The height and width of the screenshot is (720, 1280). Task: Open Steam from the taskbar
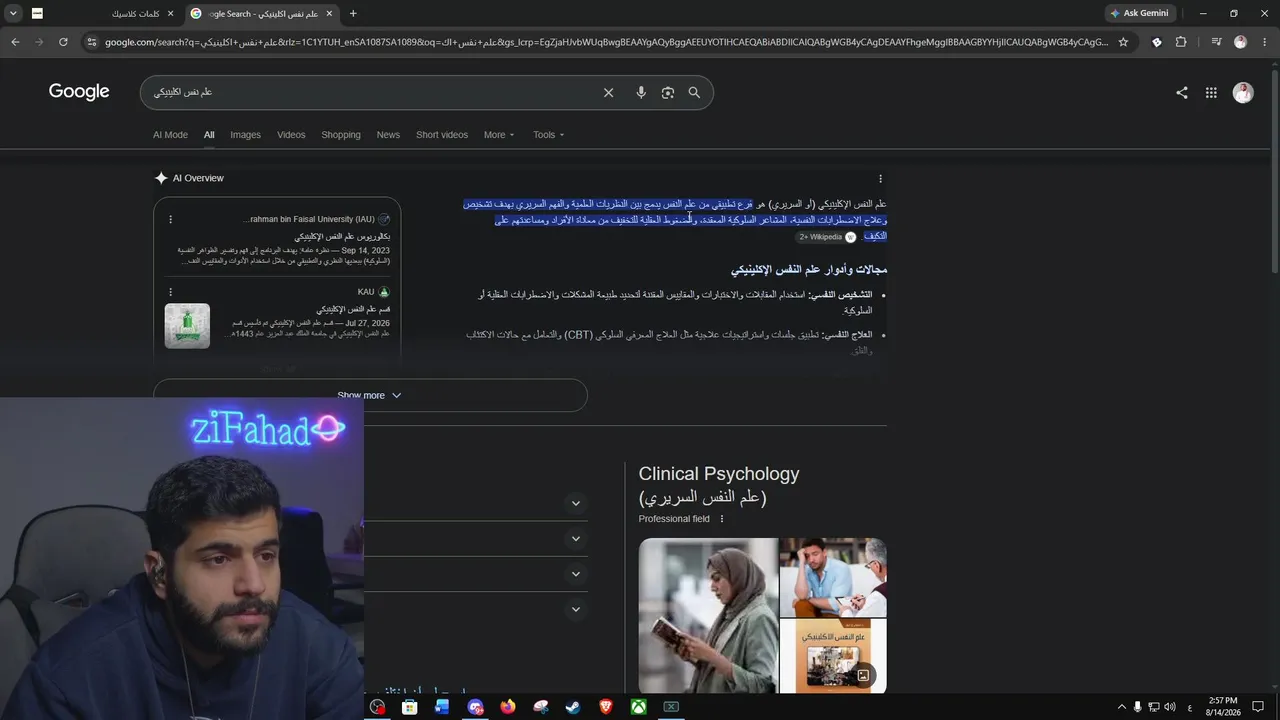tap(573, 707)
